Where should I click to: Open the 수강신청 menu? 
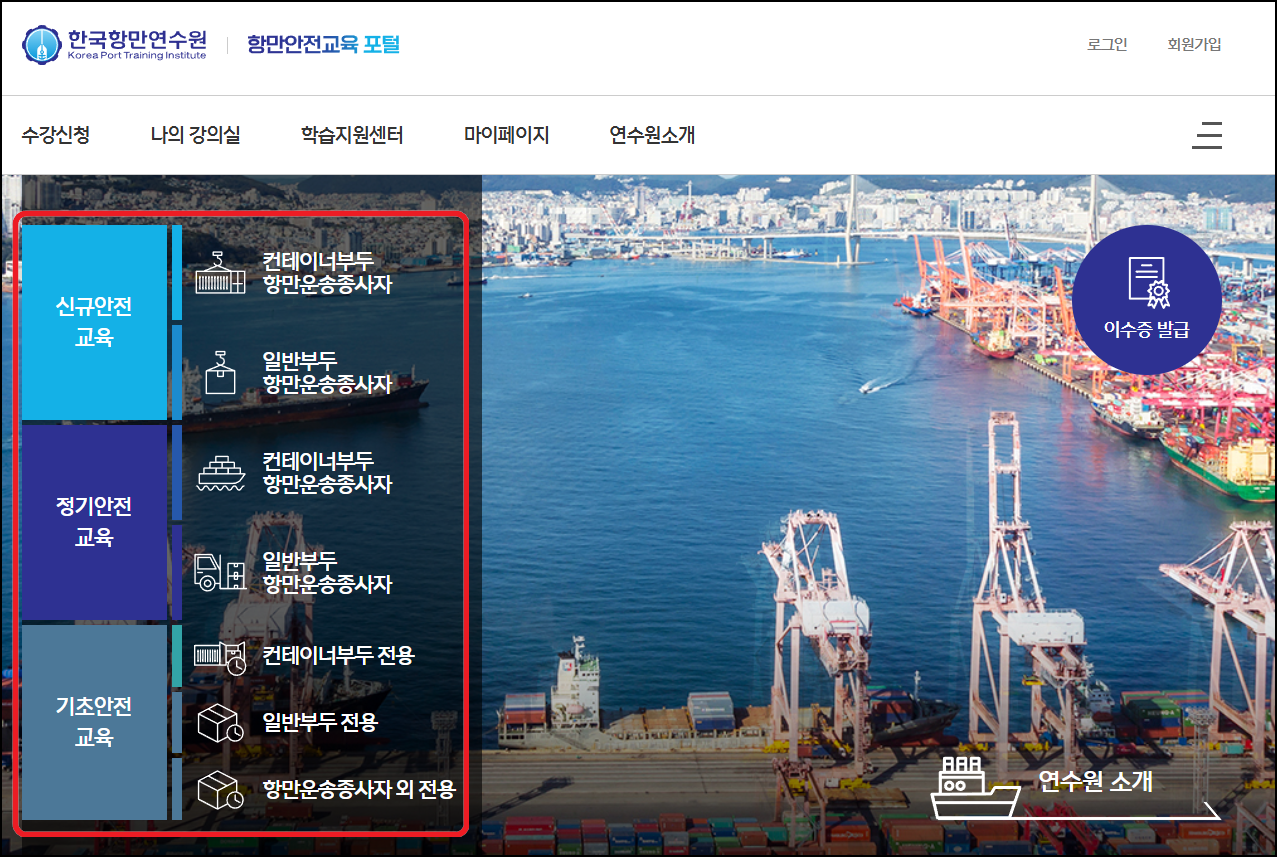[57, 135]
